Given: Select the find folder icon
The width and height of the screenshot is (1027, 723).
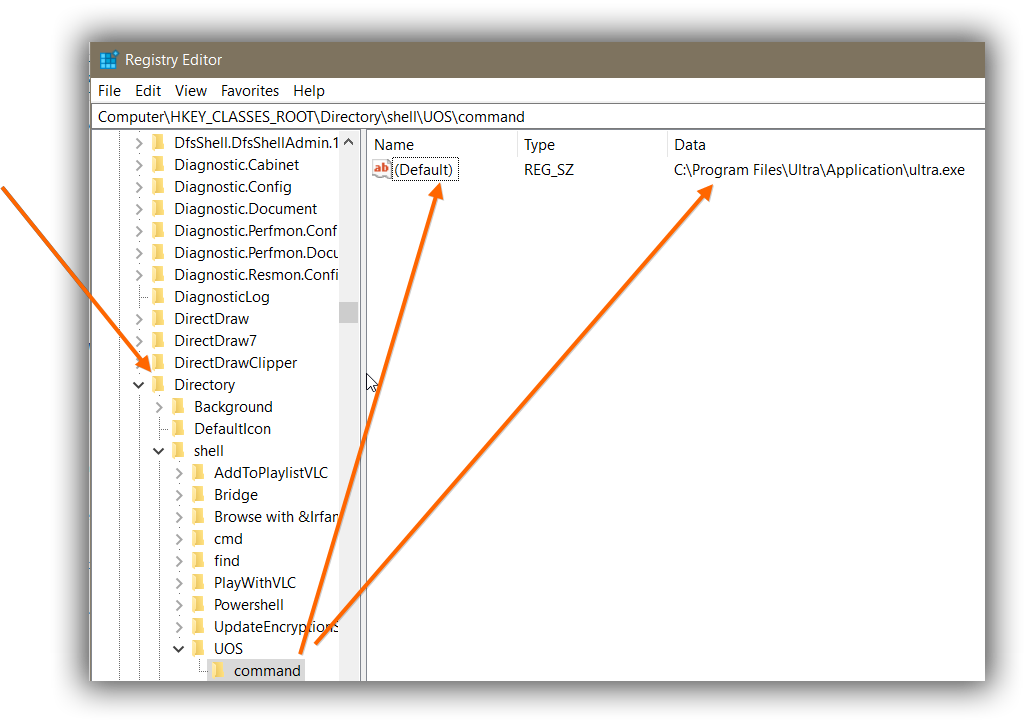Looking at the screenshot, I should point(198,561).
